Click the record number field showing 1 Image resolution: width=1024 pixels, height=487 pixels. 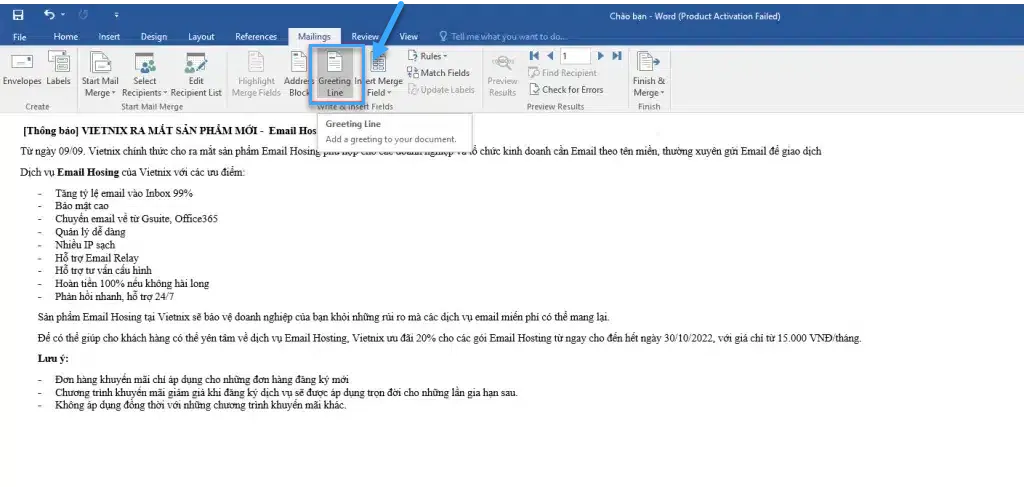[x=575, y=56]
